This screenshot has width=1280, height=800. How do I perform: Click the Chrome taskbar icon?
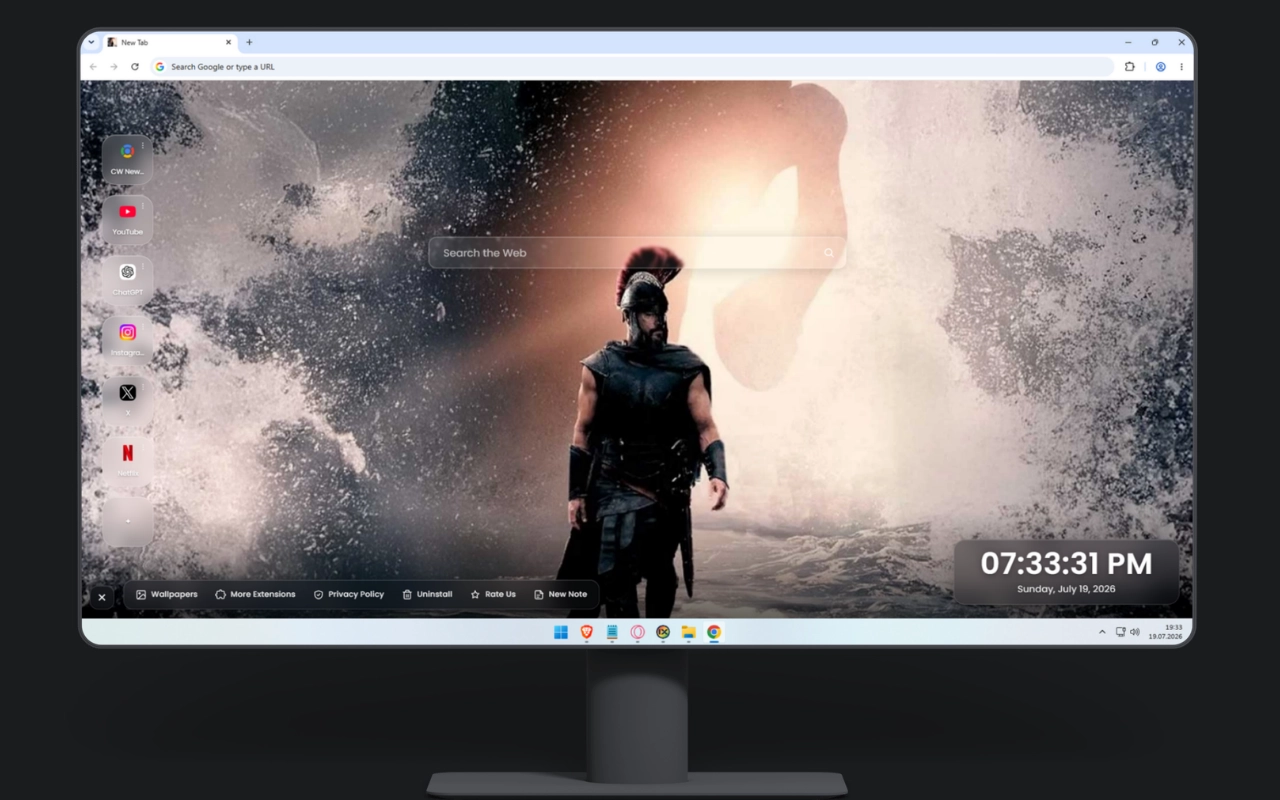click(x=714, y=632)
